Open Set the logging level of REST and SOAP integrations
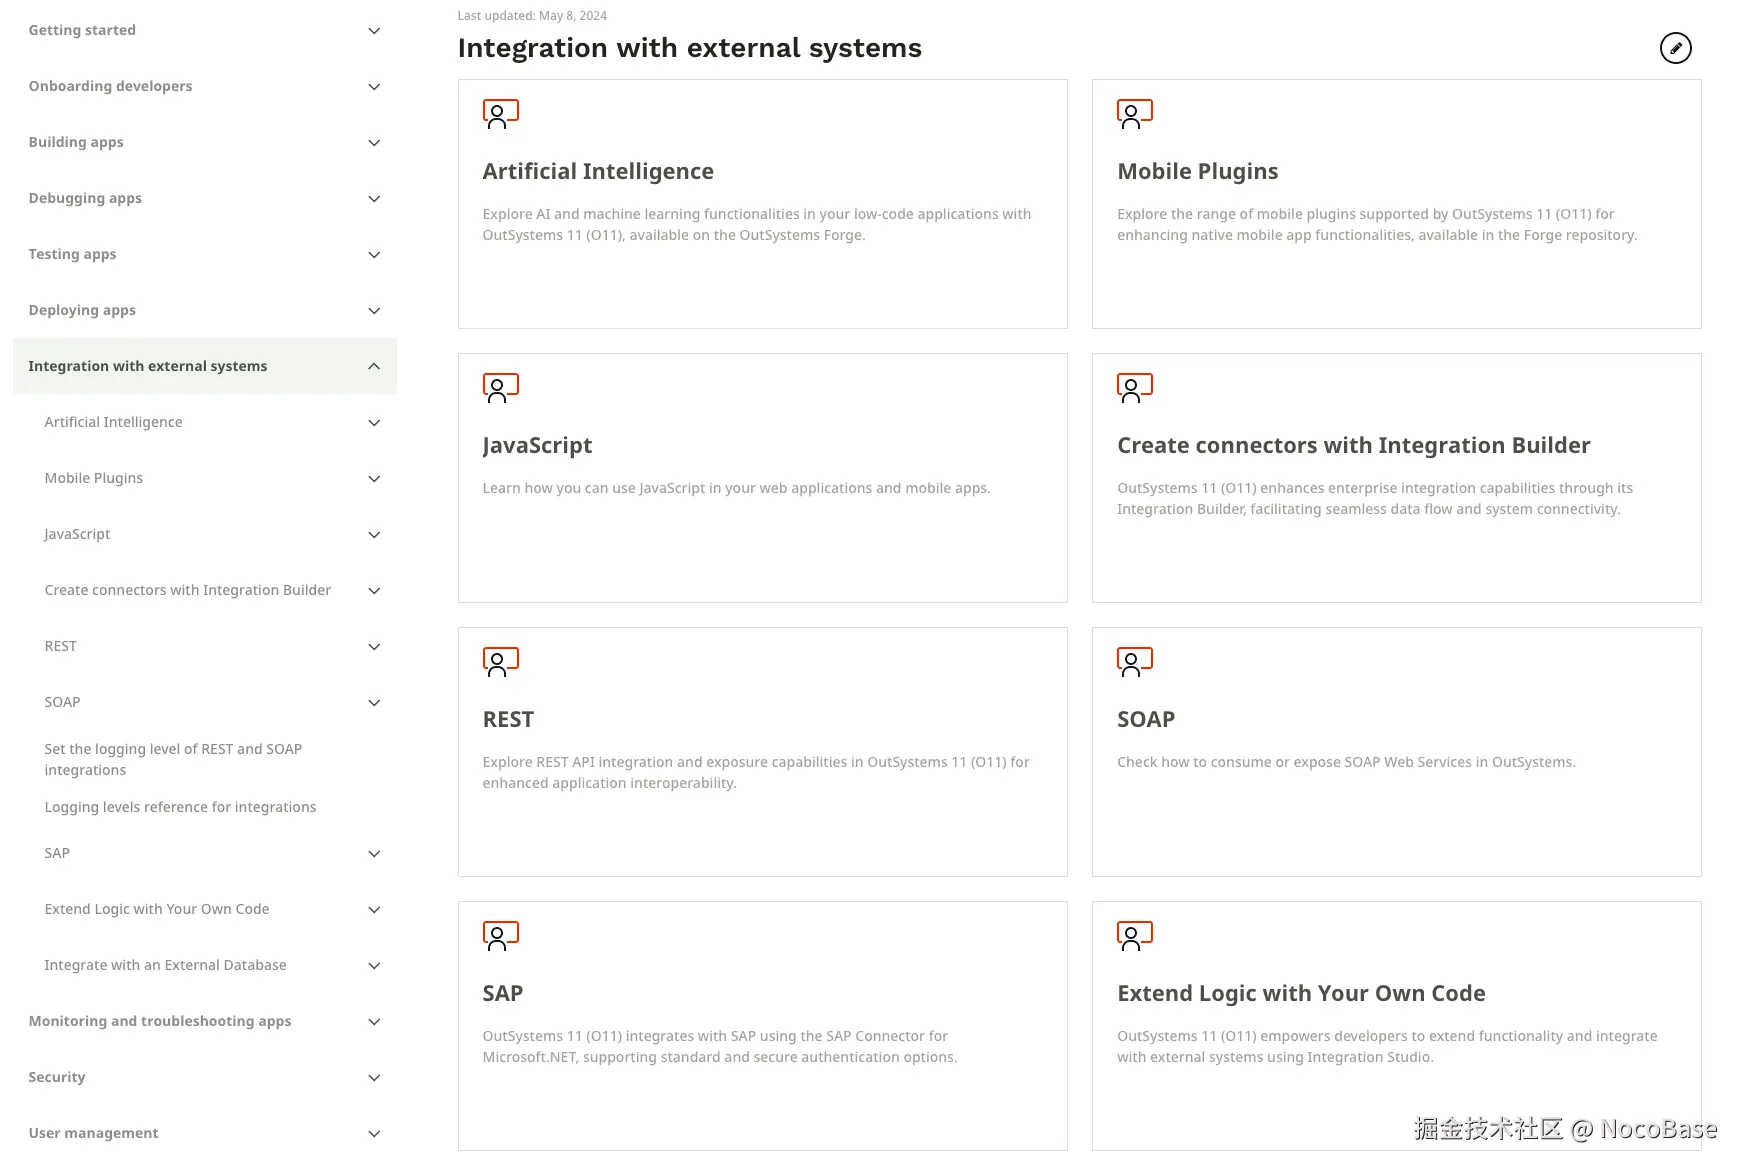1747x1172 pixels. (x=173, y=759)
